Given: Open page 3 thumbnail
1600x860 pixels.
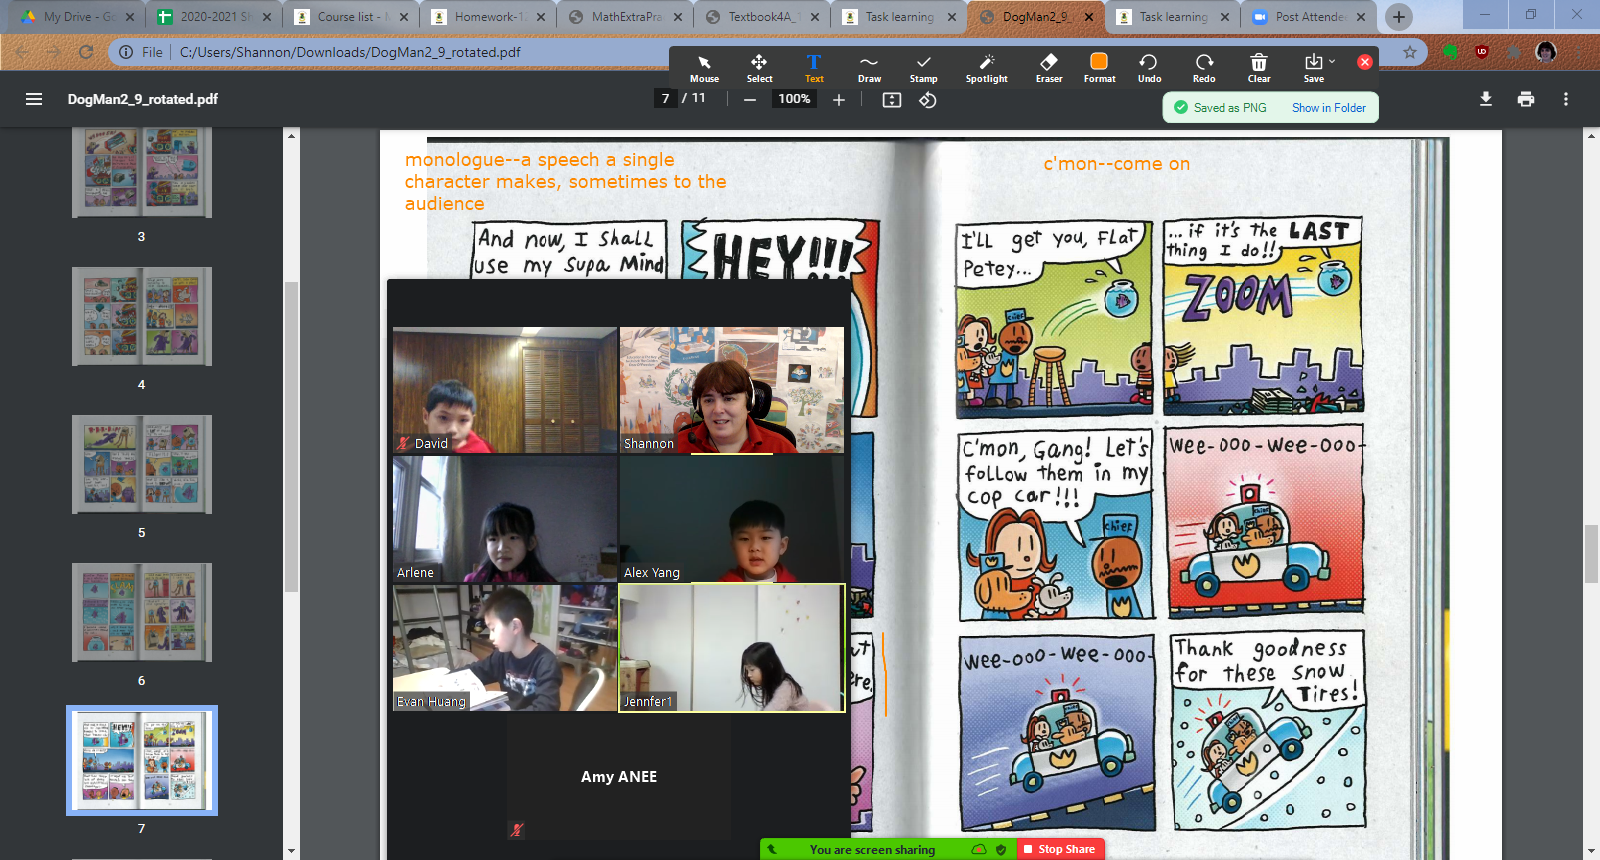Looking at the screenshot, I should (141, 172).
